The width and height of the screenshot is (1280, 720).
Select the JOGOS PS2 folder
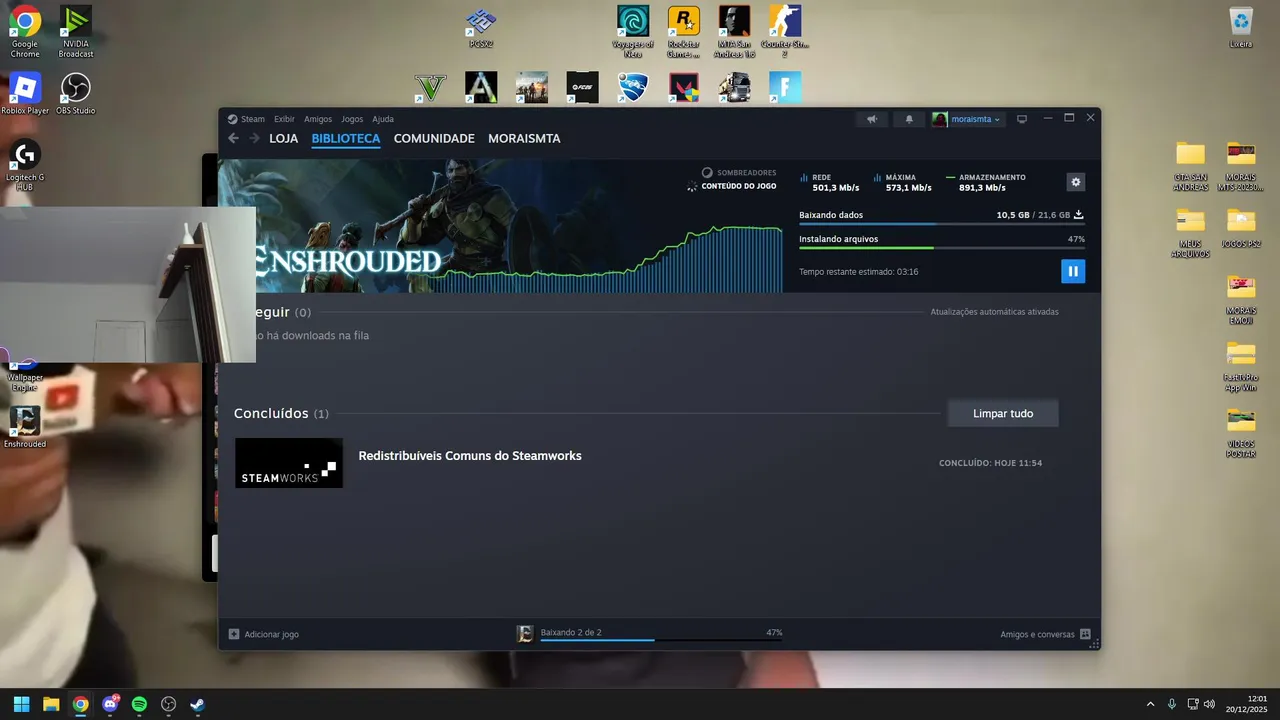[x=1241, y=228]
